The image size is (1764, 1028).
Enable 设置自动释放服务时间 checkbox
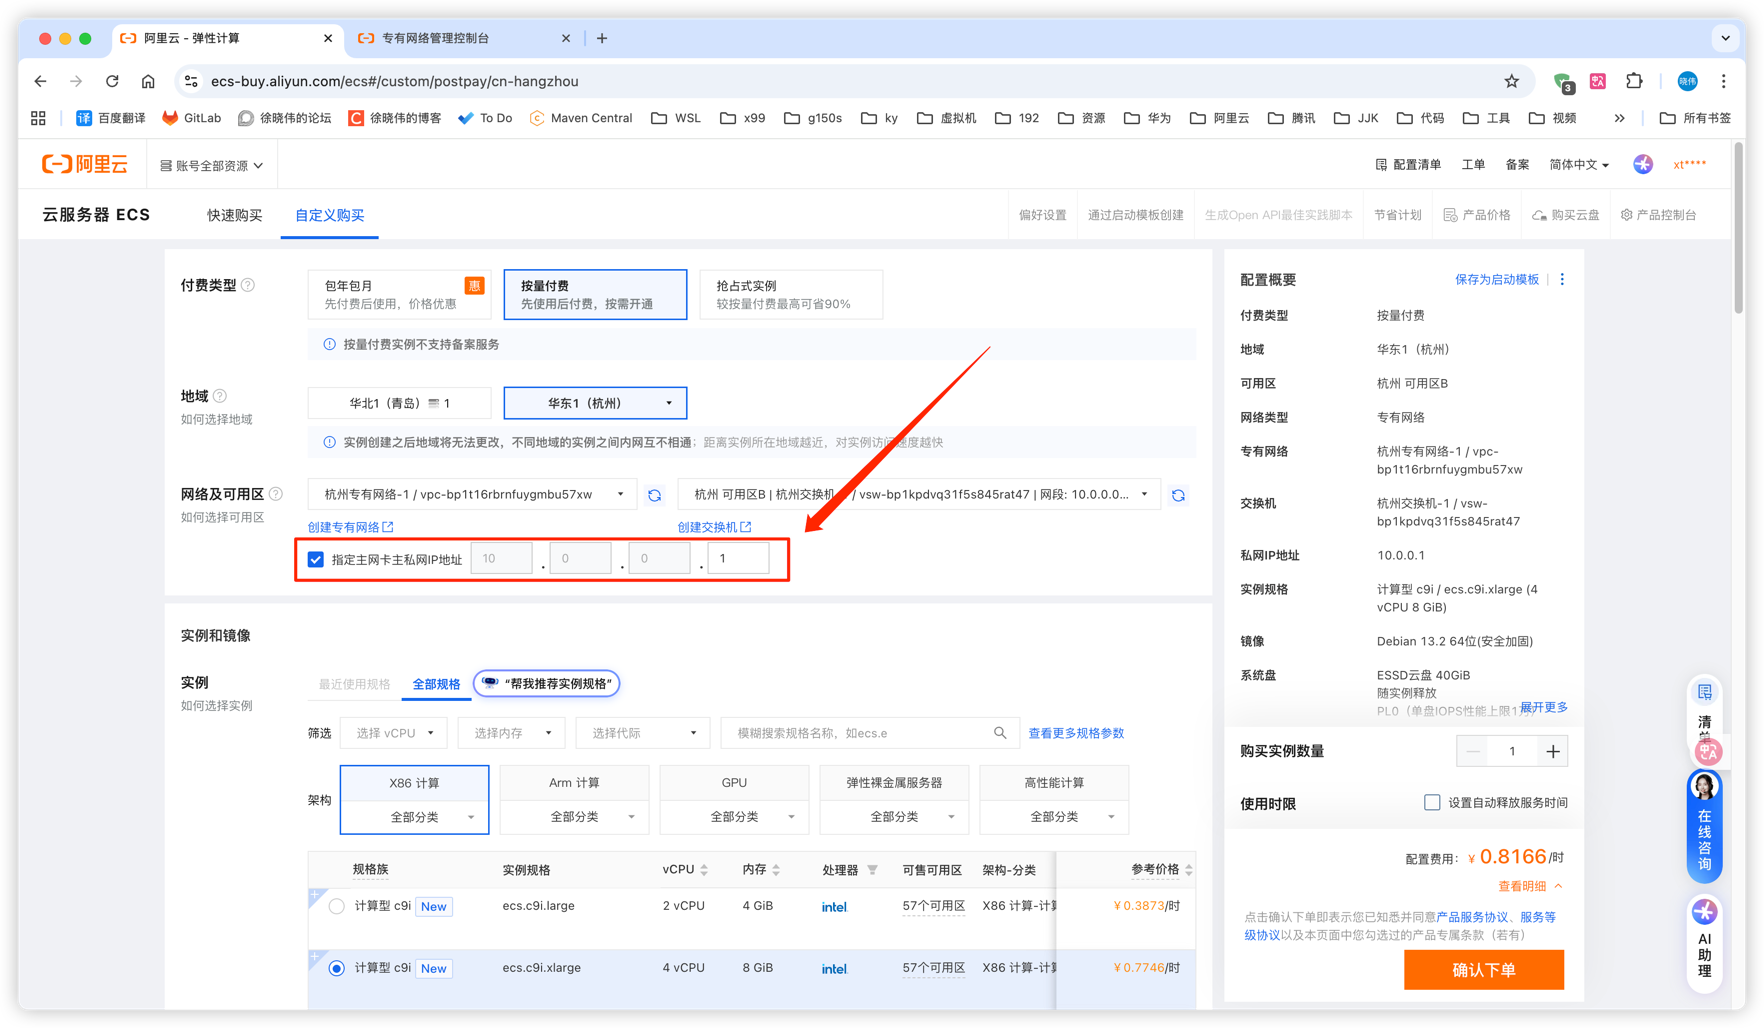click(x=1432, y=802)
